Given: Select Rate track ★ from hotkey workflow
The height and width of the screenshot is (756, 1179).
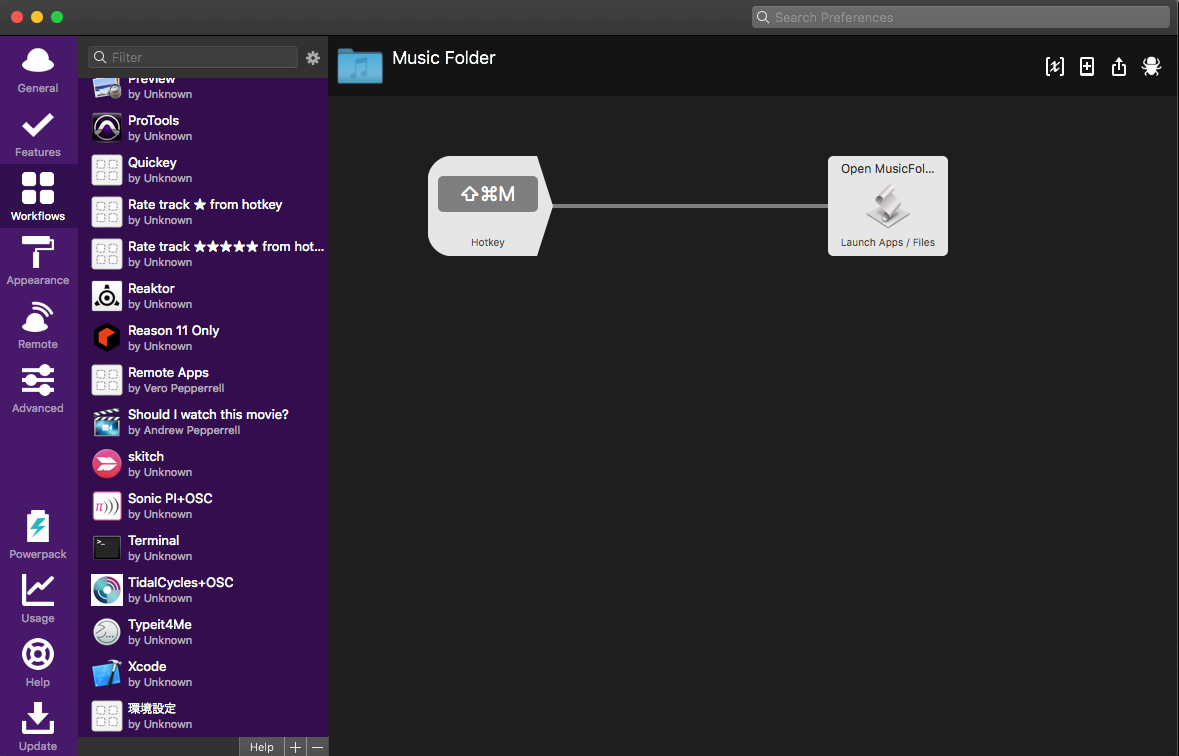Looking at the screenshot, I should [x=203, y=212].
